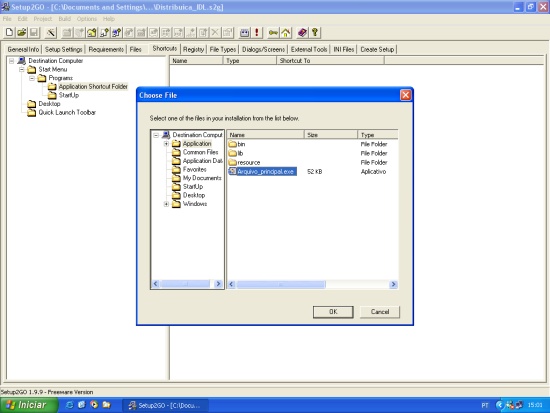Click the purple book toolbar icon
The height and width of the screenshot is (413, 550).
click(302, 33)
